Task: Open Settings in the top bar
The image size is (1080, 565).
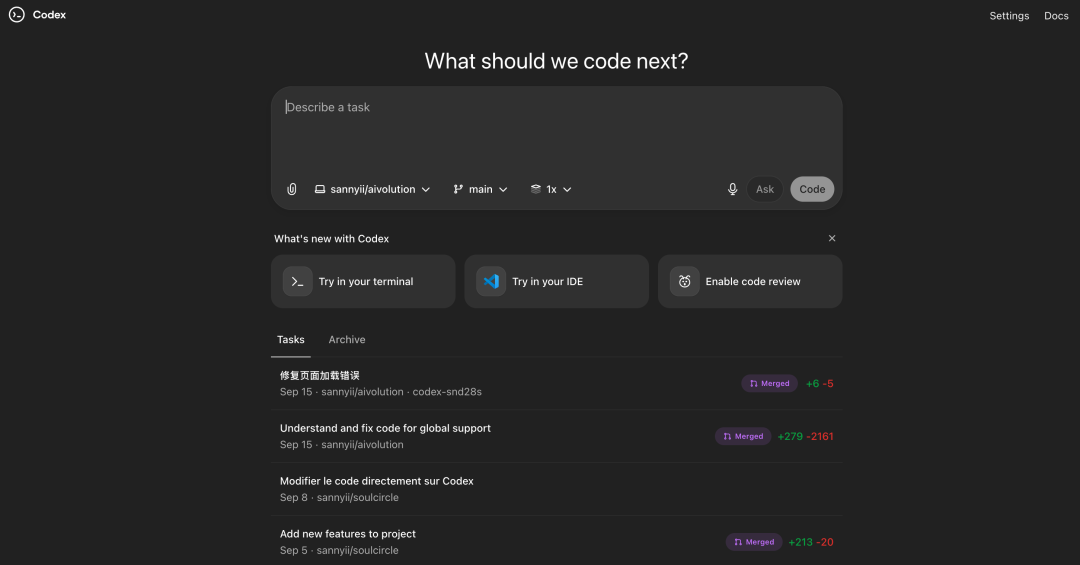Action: tap(1009, 16)
